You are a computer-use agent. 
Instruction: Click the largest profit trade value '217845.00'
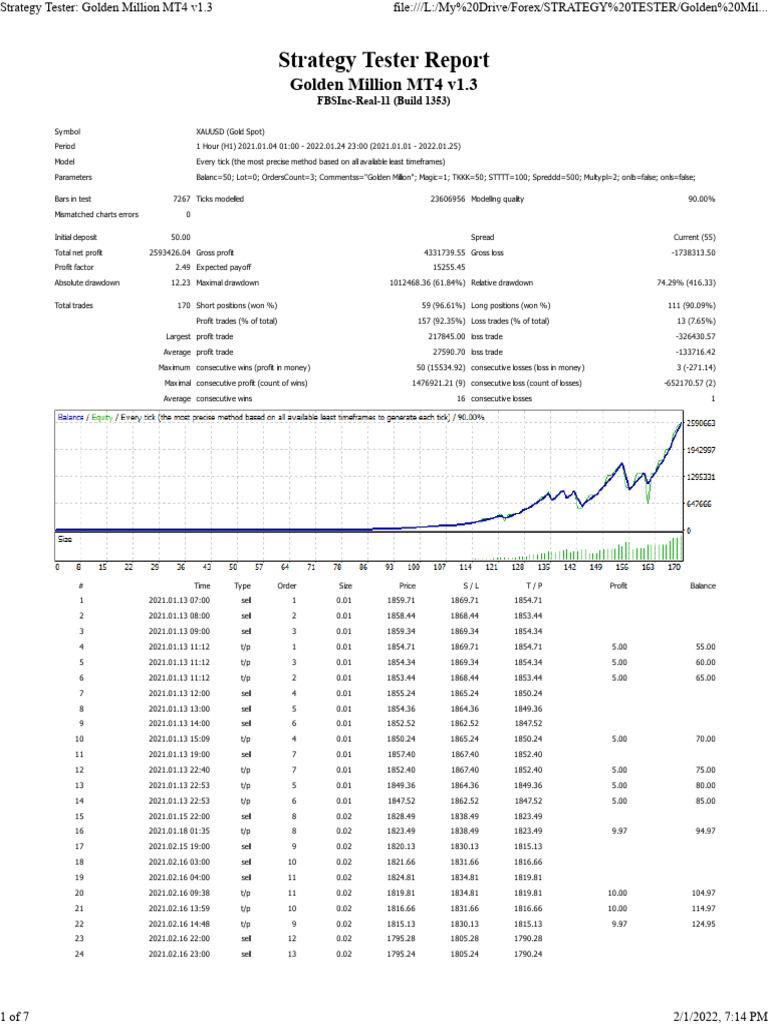(x=447, y=337)
